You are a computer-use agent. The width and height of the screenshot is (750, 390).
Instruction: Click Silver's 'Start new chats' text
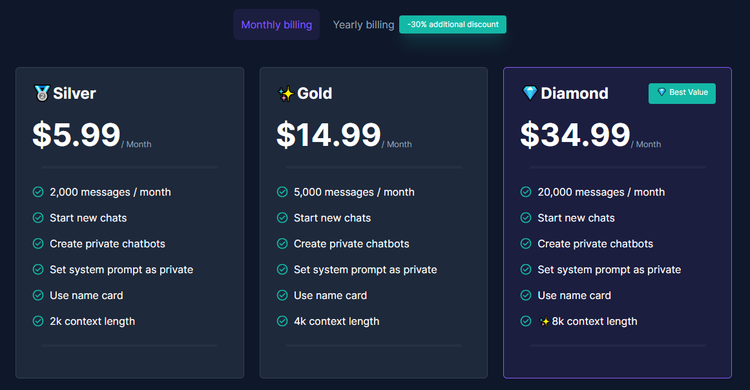point(88,218)
